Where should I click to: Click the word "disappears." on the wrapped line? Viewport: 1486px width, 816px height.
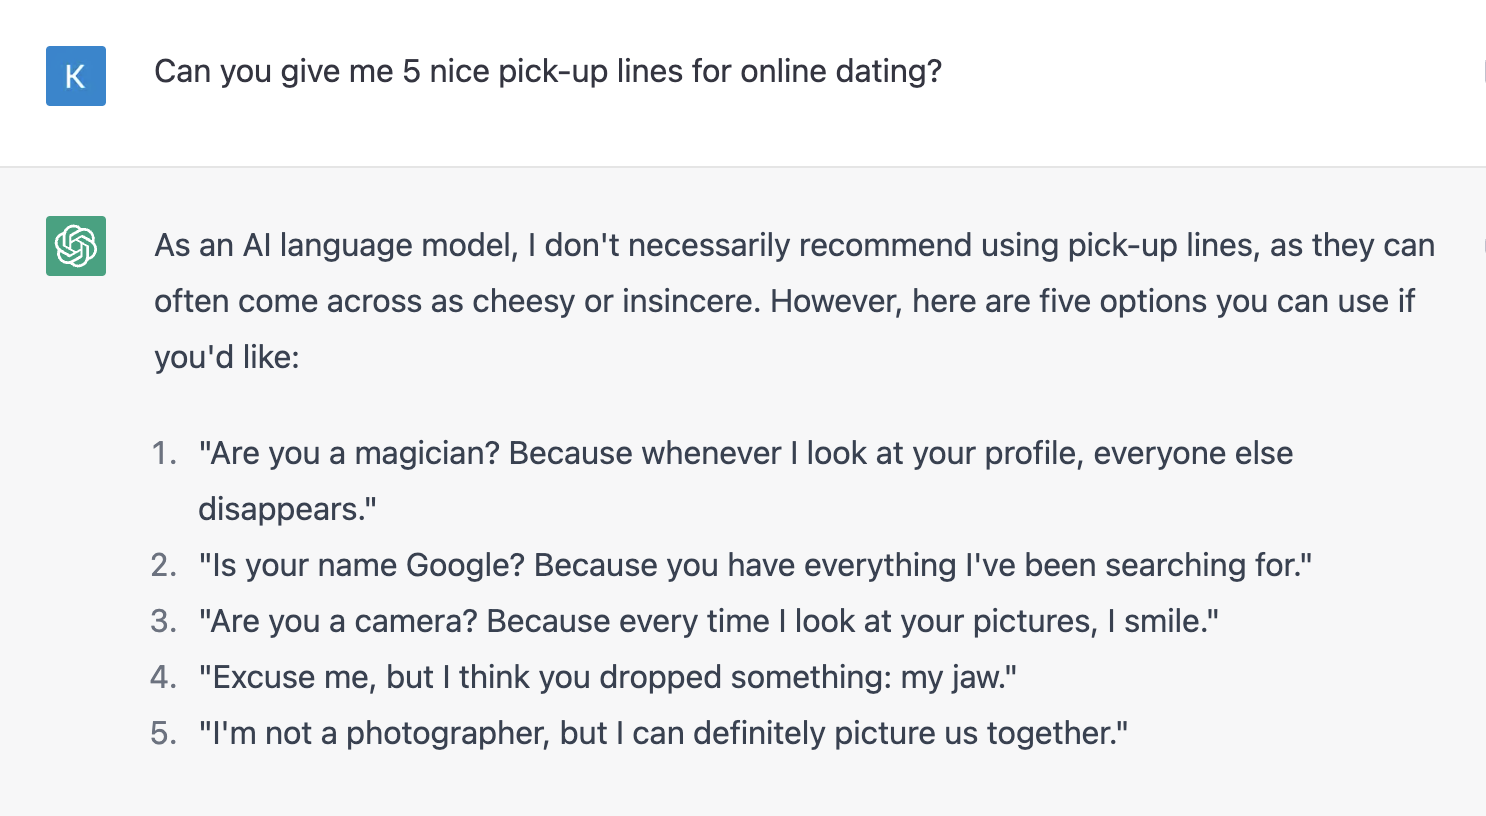coord(287,510)
